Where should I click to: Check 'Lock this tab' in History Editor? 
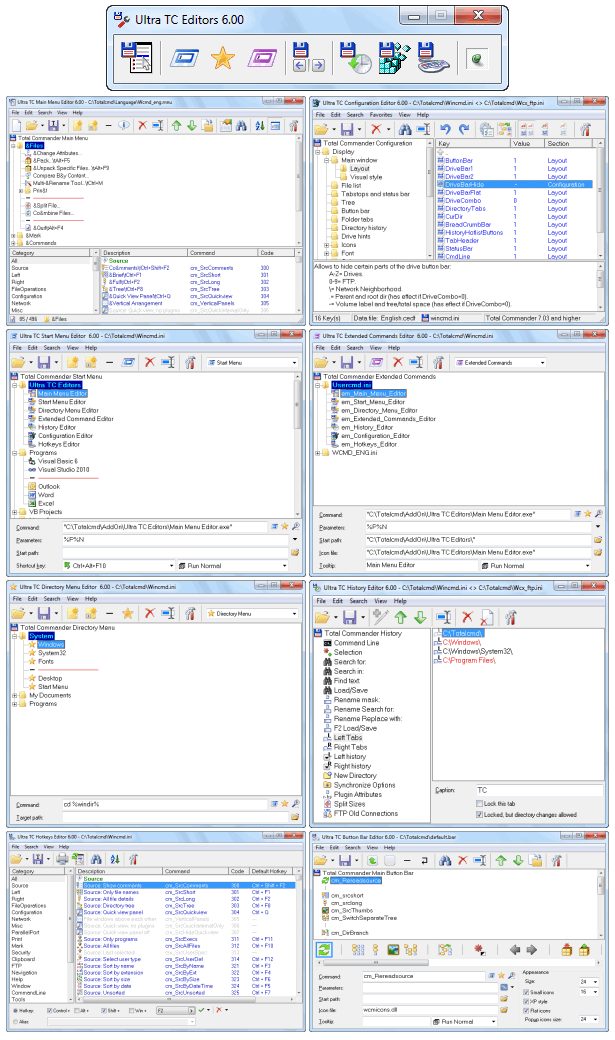479,803
